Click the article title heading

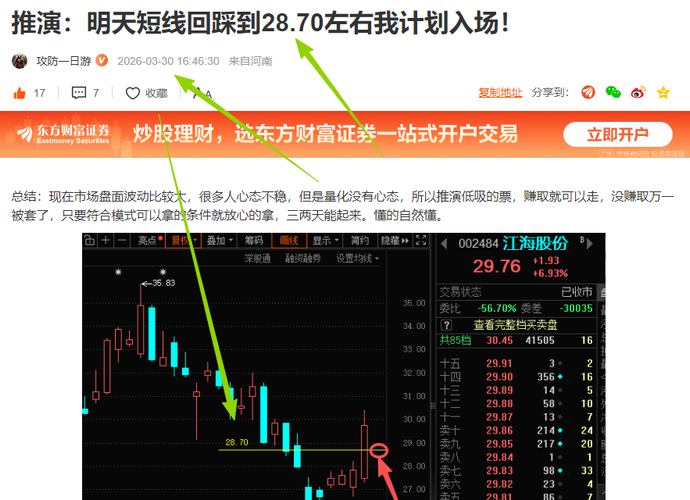coord(261,23)
